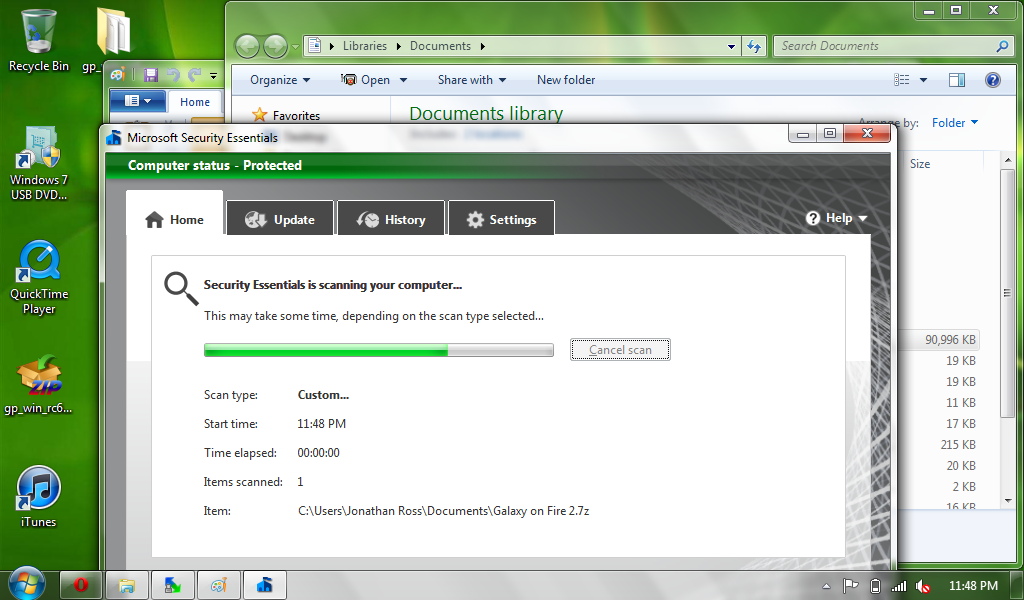
Task: Select the Home ribbon tab in Paint
Action: (x=195, y=102)
